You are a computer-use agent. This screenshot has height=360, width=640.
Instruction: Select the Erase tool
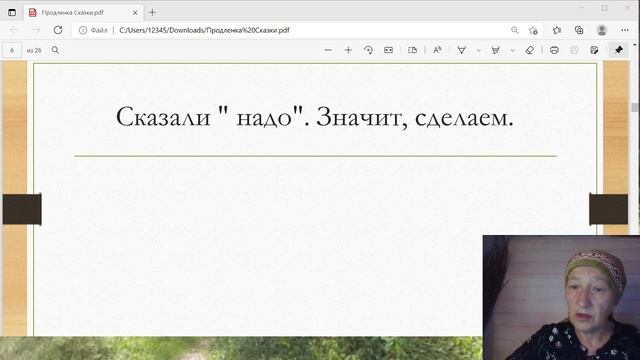click(530, 50)
